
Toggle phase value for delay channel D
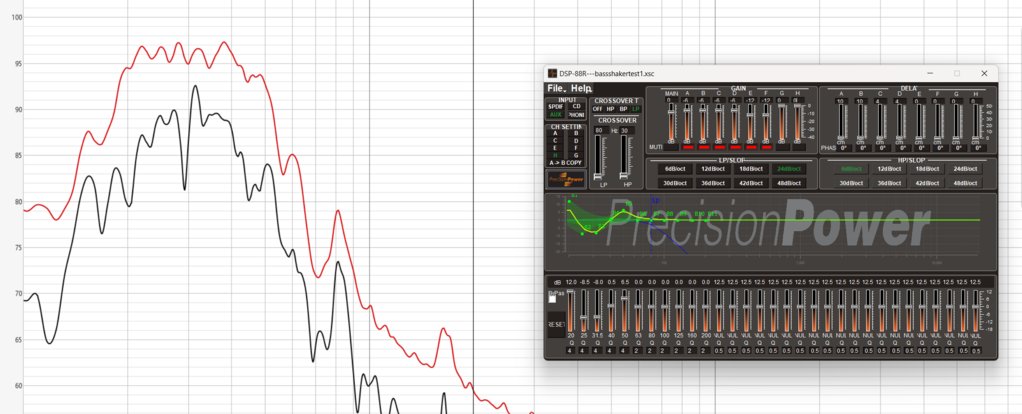coord(903,148)
